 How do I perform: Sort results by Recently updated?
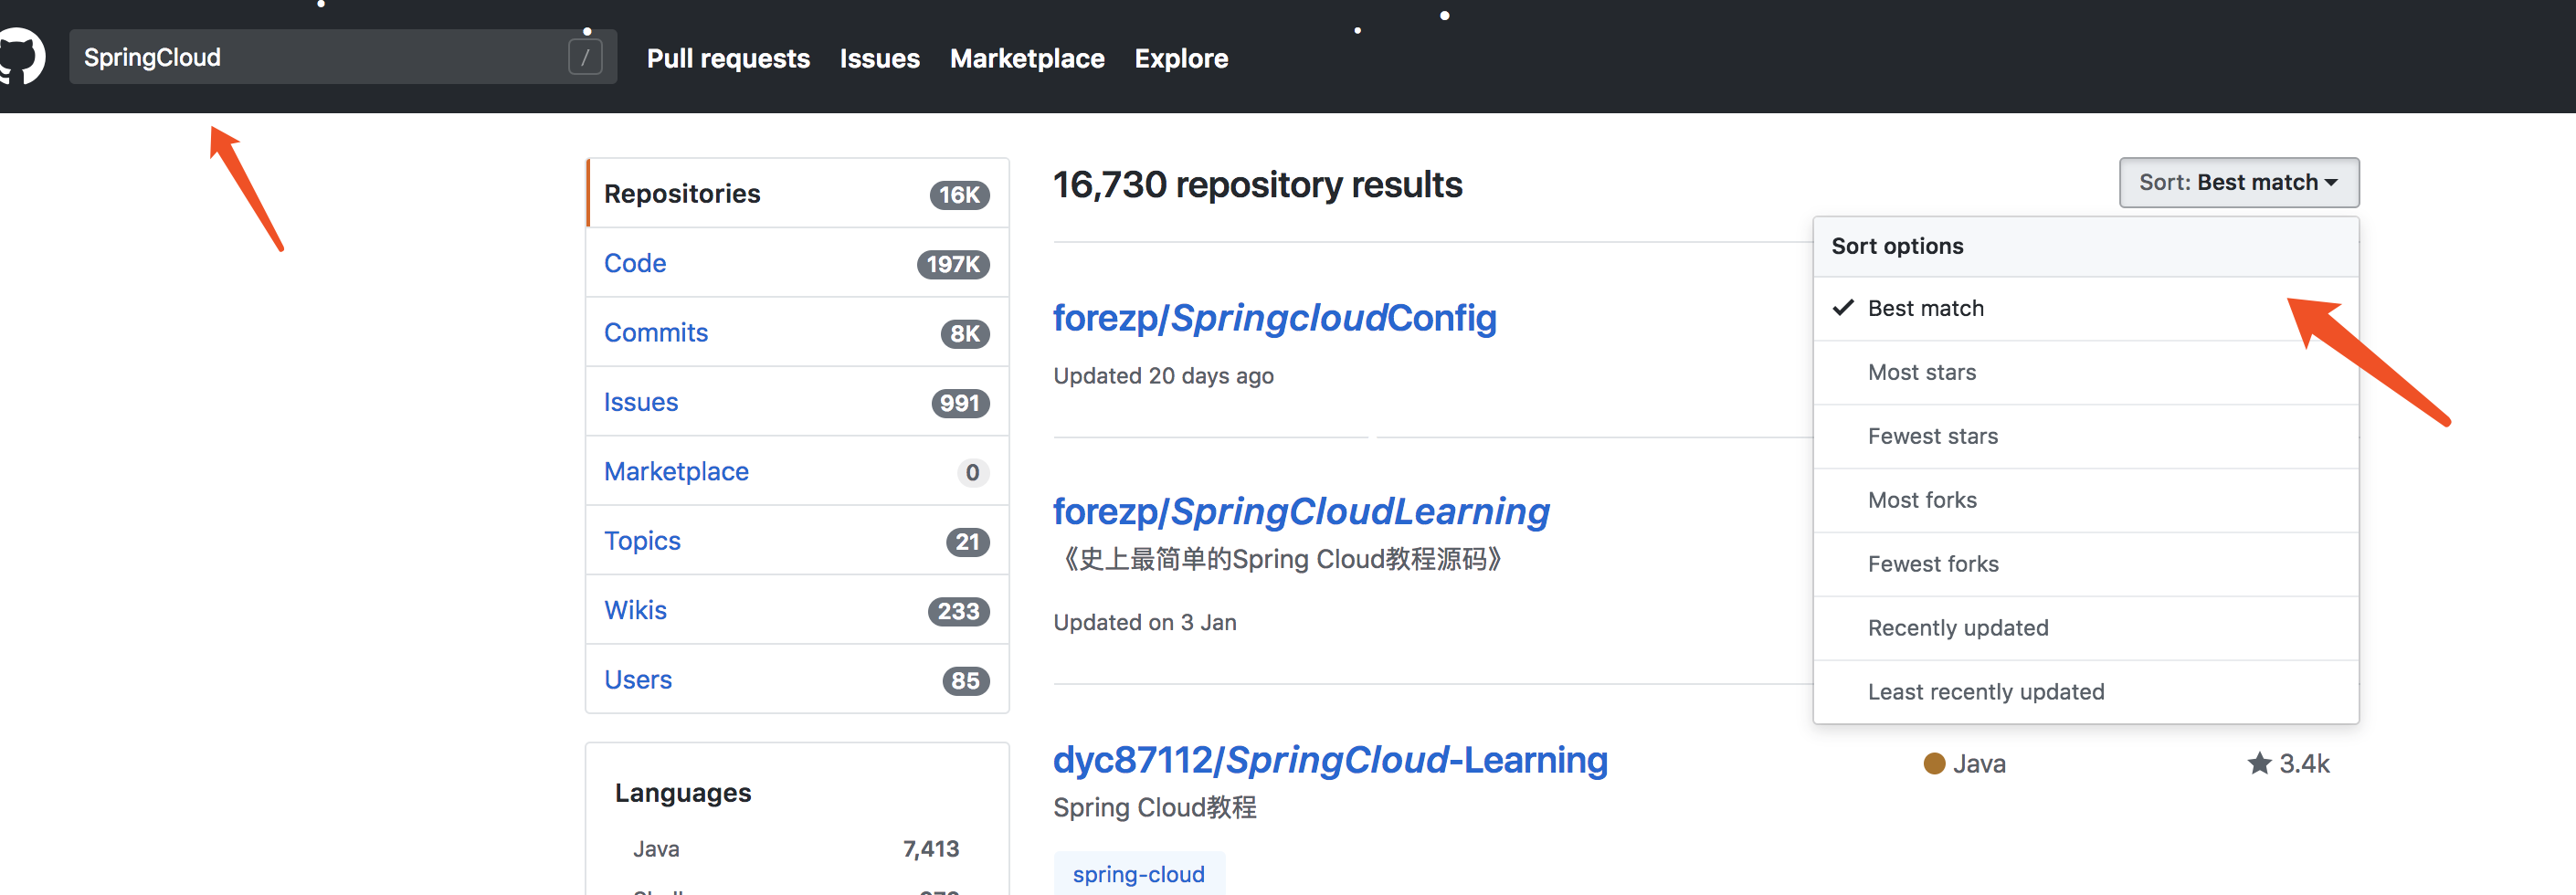2085,628
